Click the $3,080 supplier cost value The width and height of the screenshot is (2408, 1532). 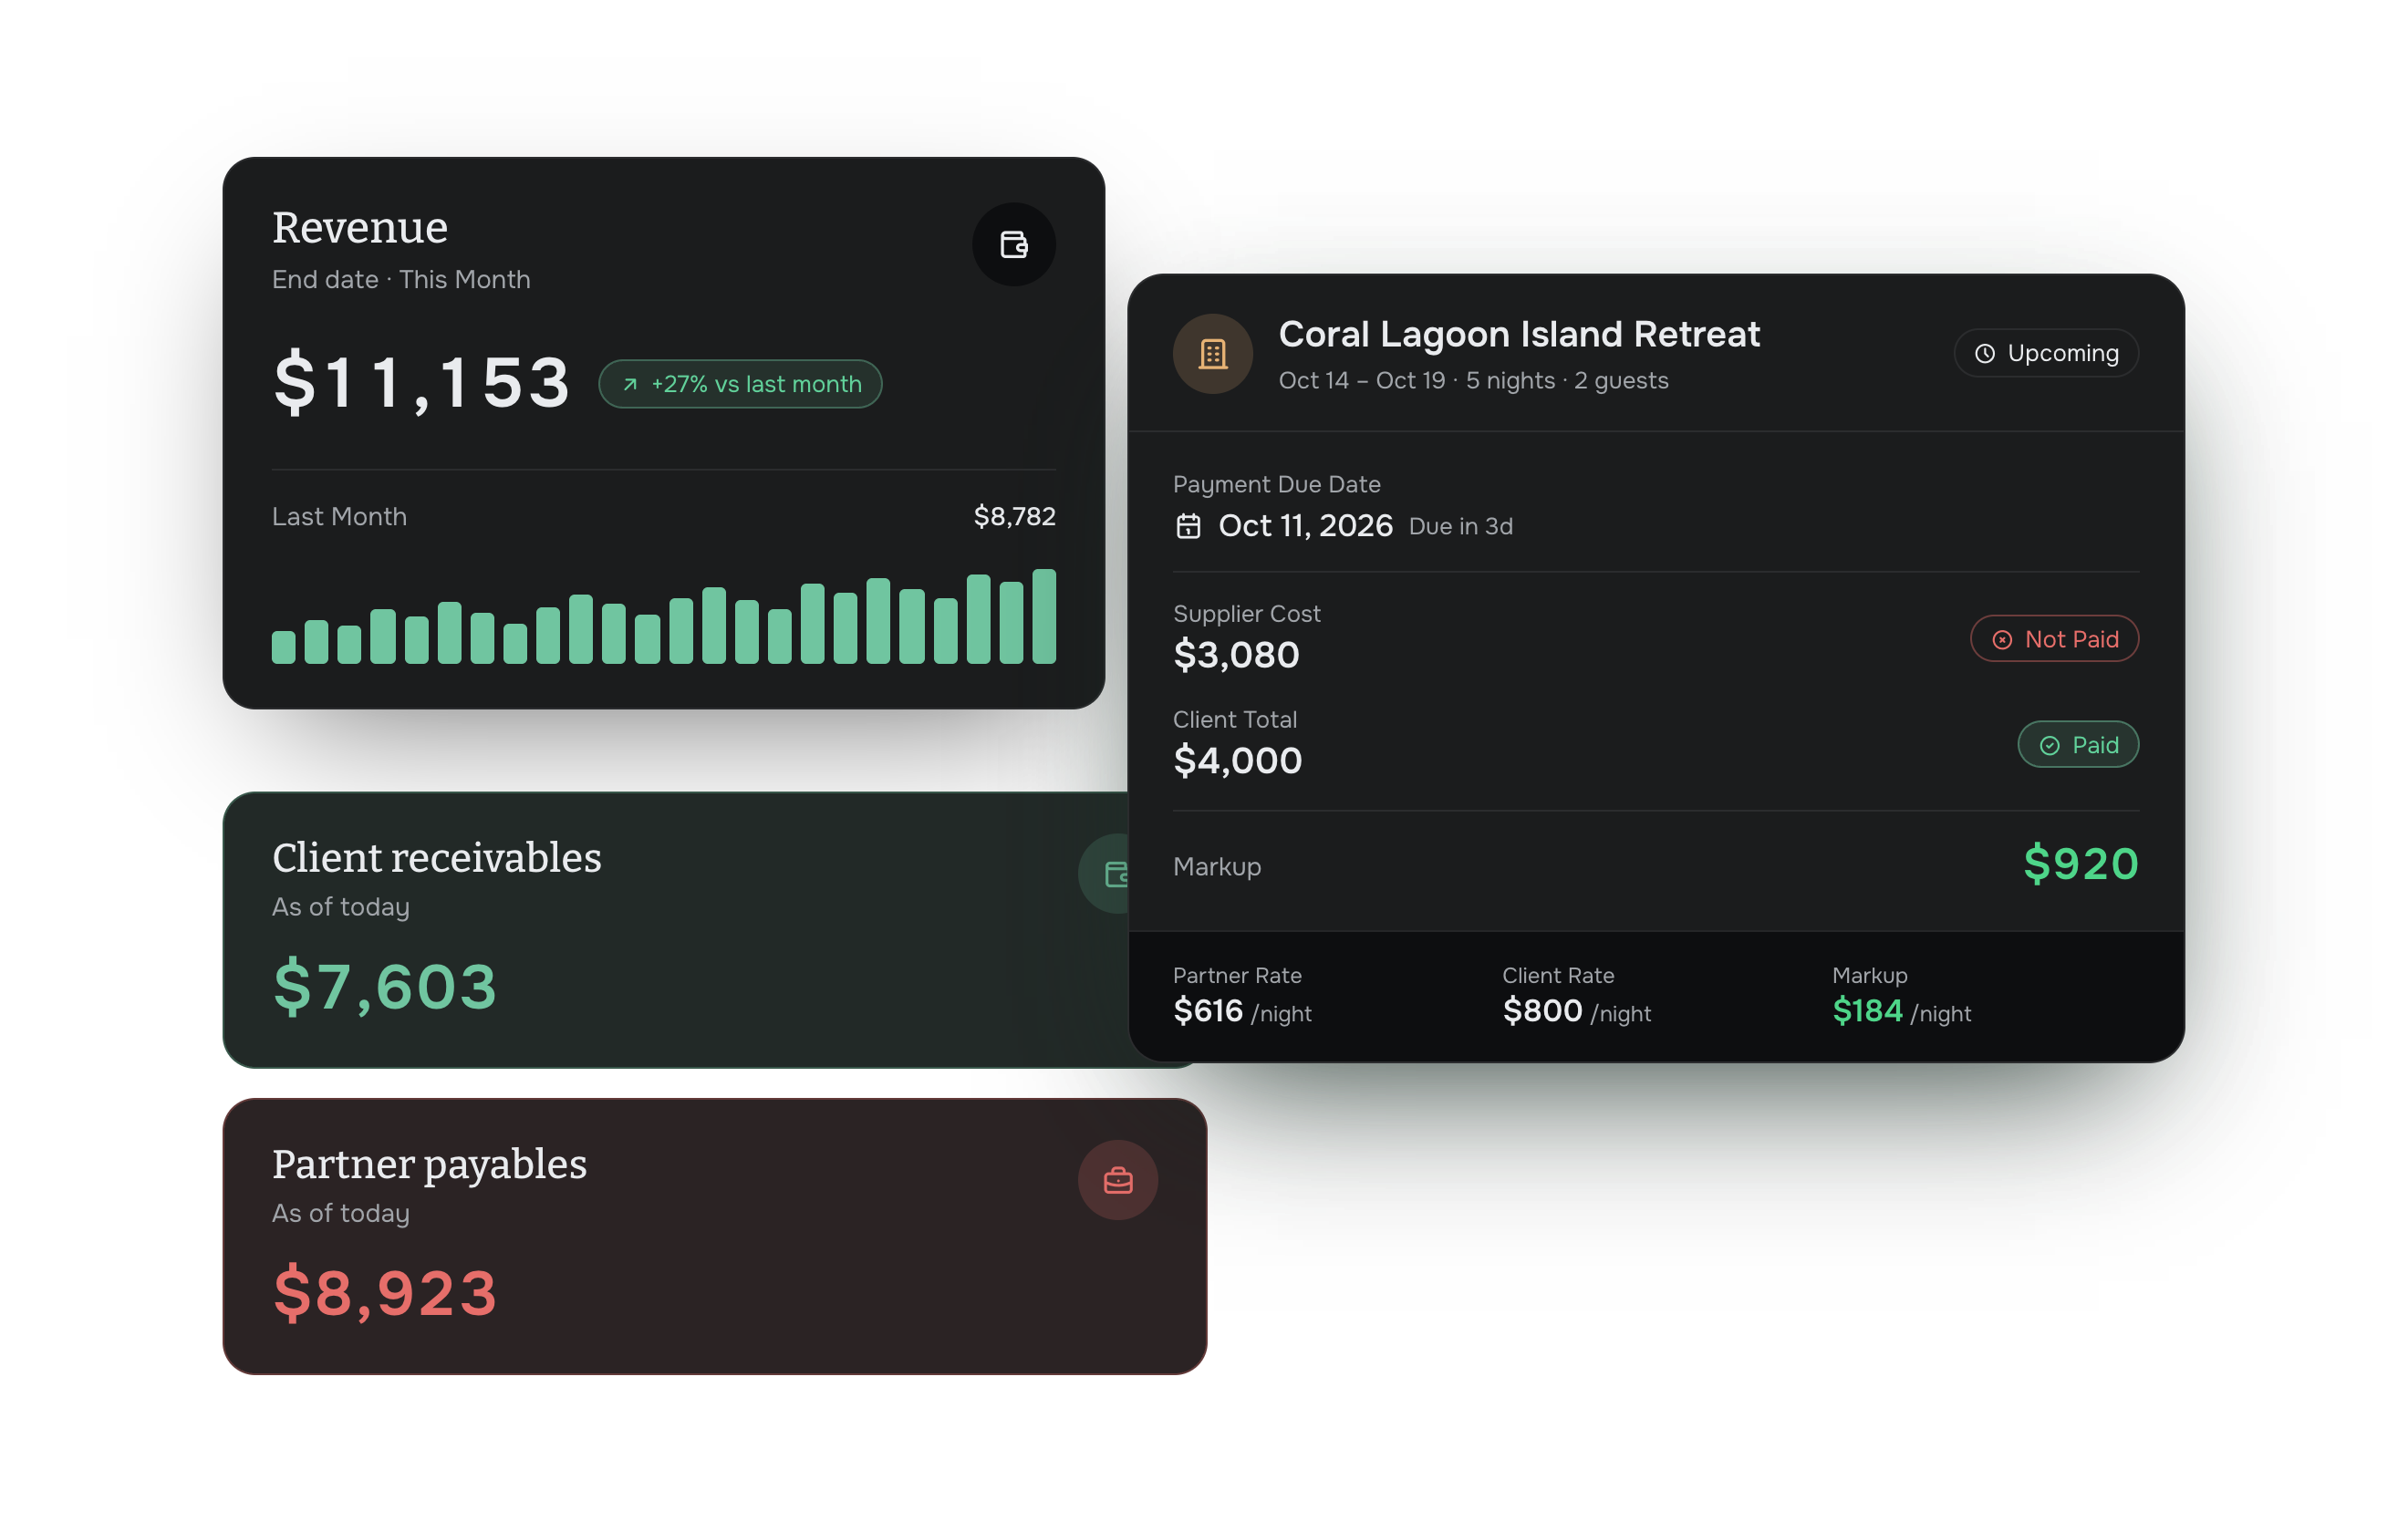coord(1236,655)
